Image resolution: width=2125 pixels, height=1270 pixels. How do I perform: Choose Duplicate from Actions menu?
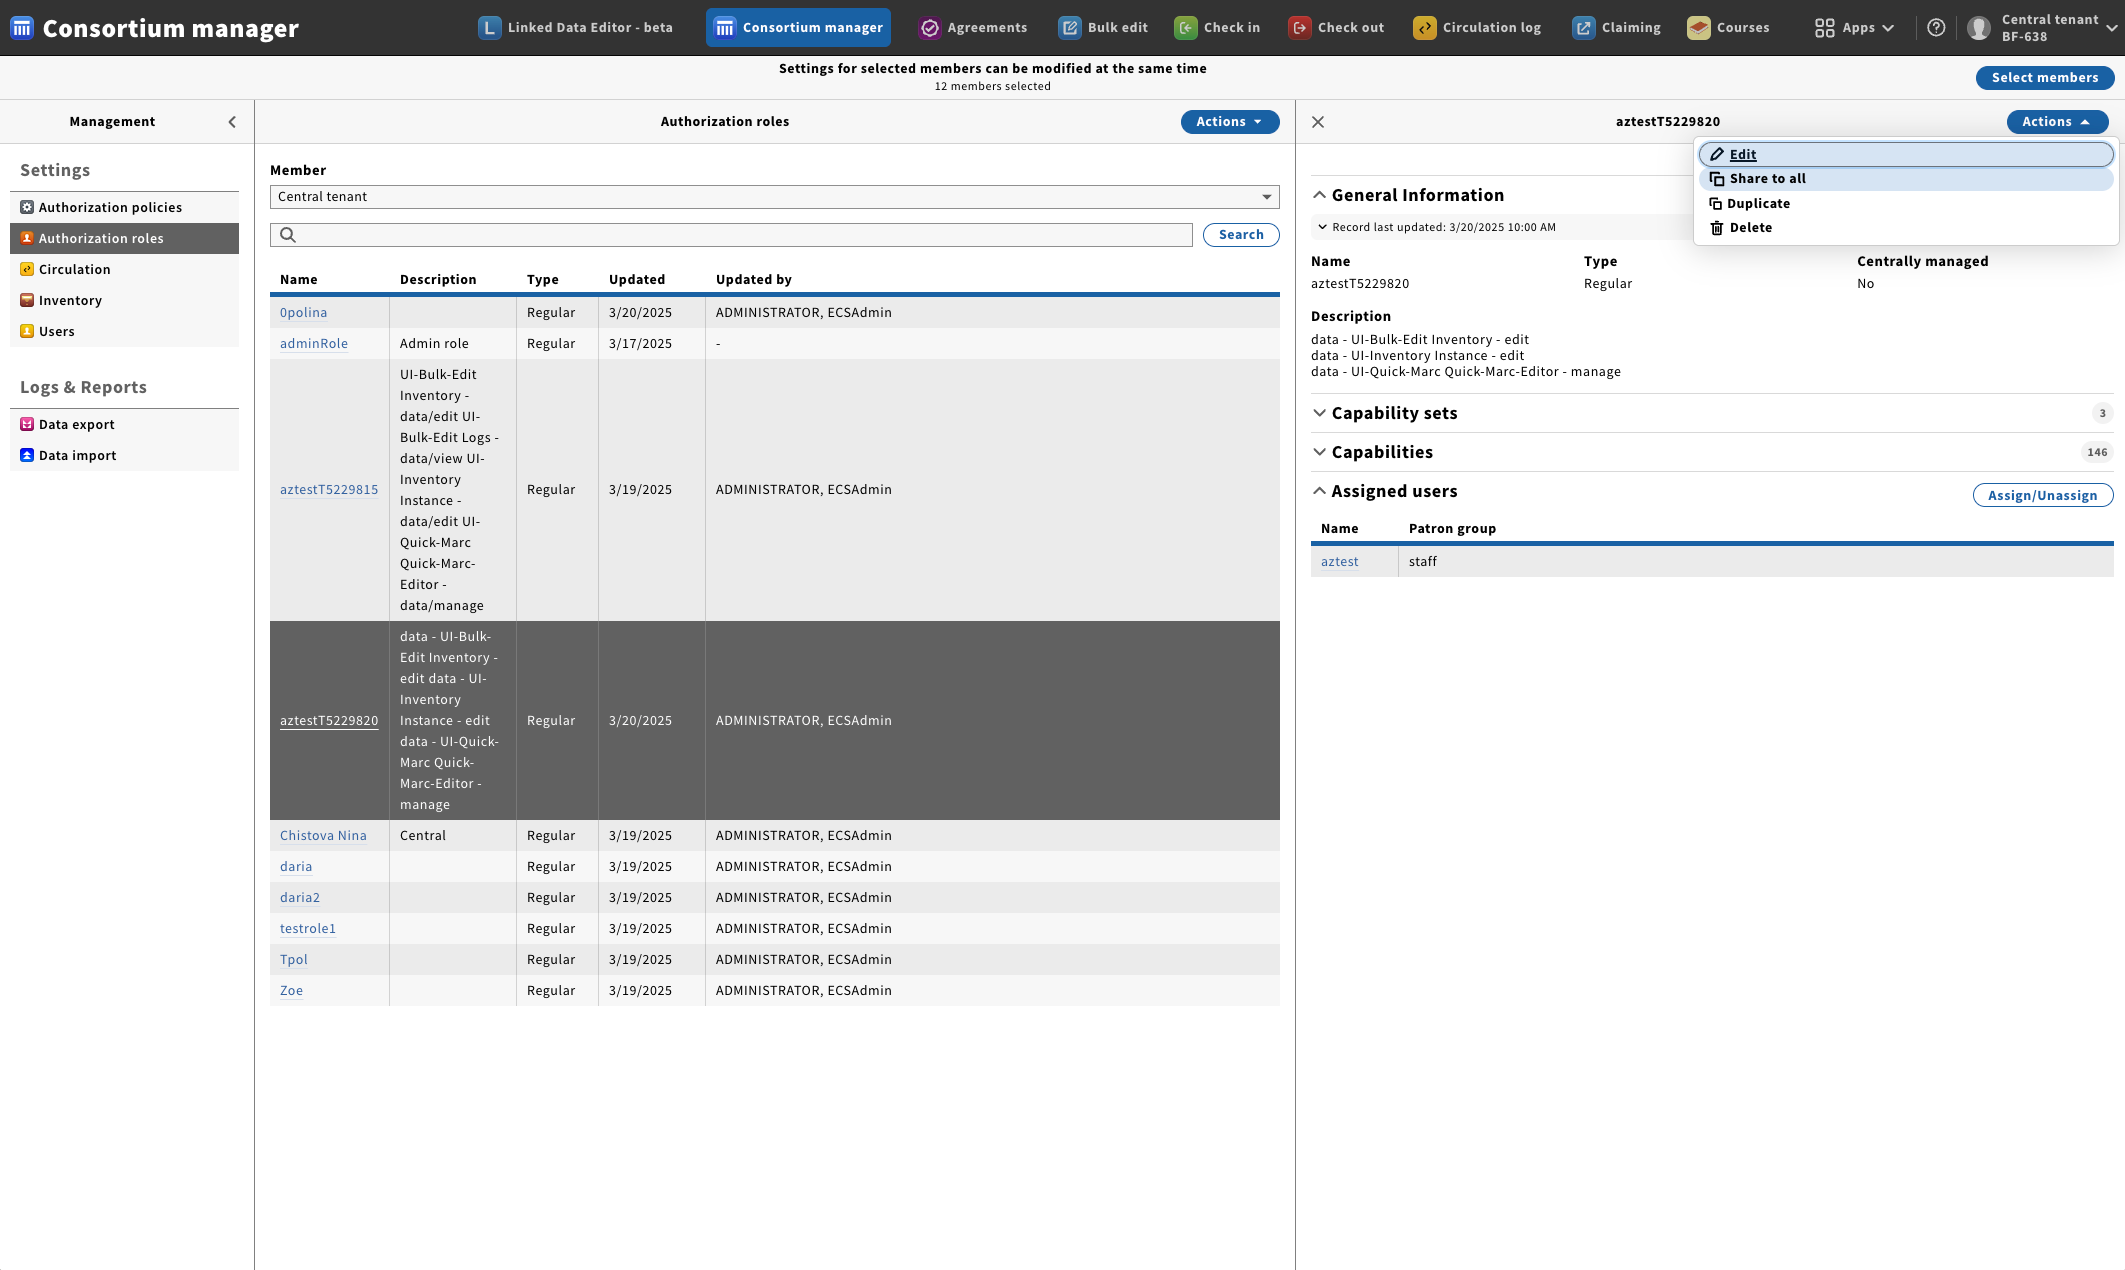click(x=1906, y=204)
